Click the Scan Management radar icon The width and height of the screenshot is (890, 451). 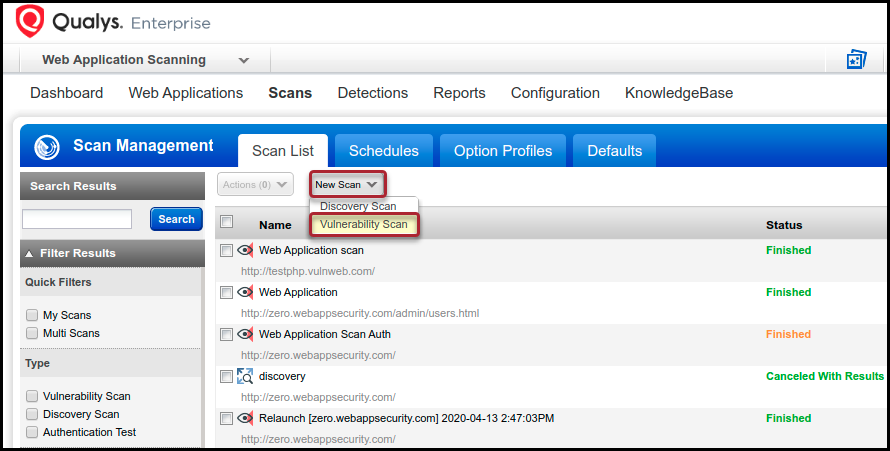pos(47,147)
